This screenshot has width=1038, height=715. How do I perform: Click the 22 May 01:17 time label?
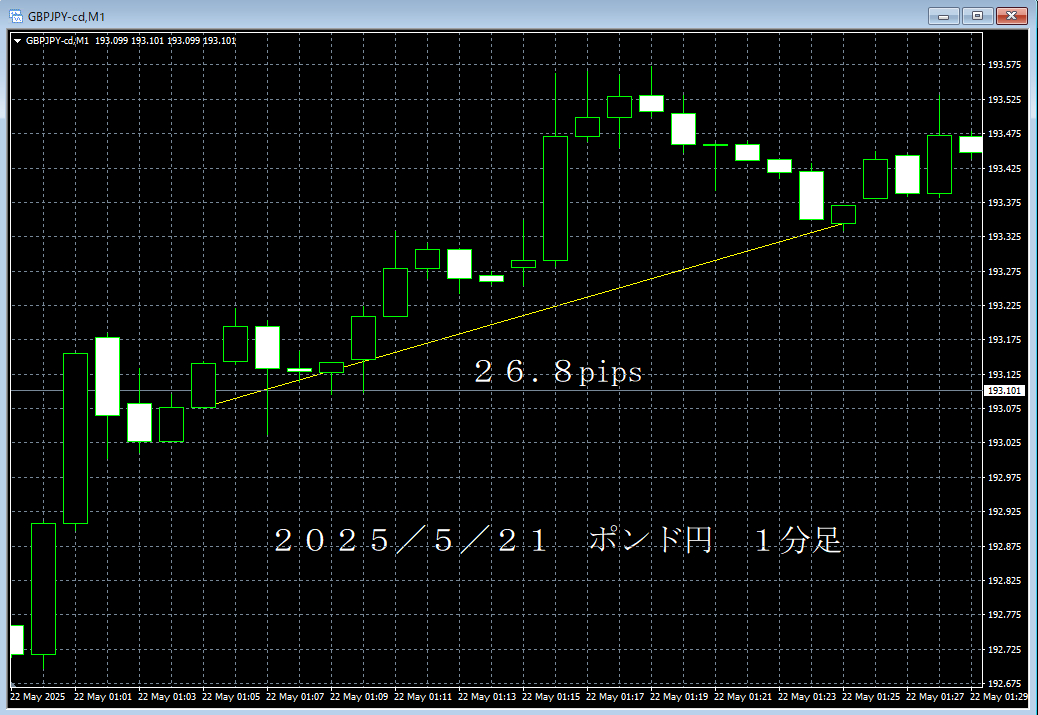[x=615, y=696]
